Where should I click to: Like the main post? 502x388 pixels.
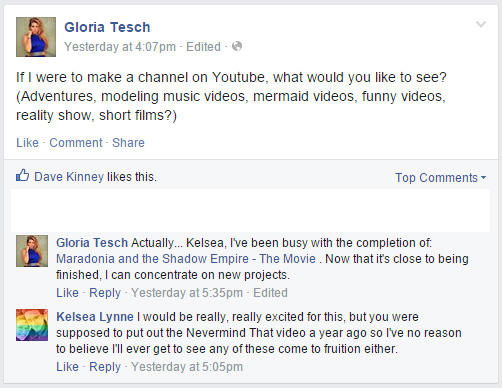(x=27, y=143)
